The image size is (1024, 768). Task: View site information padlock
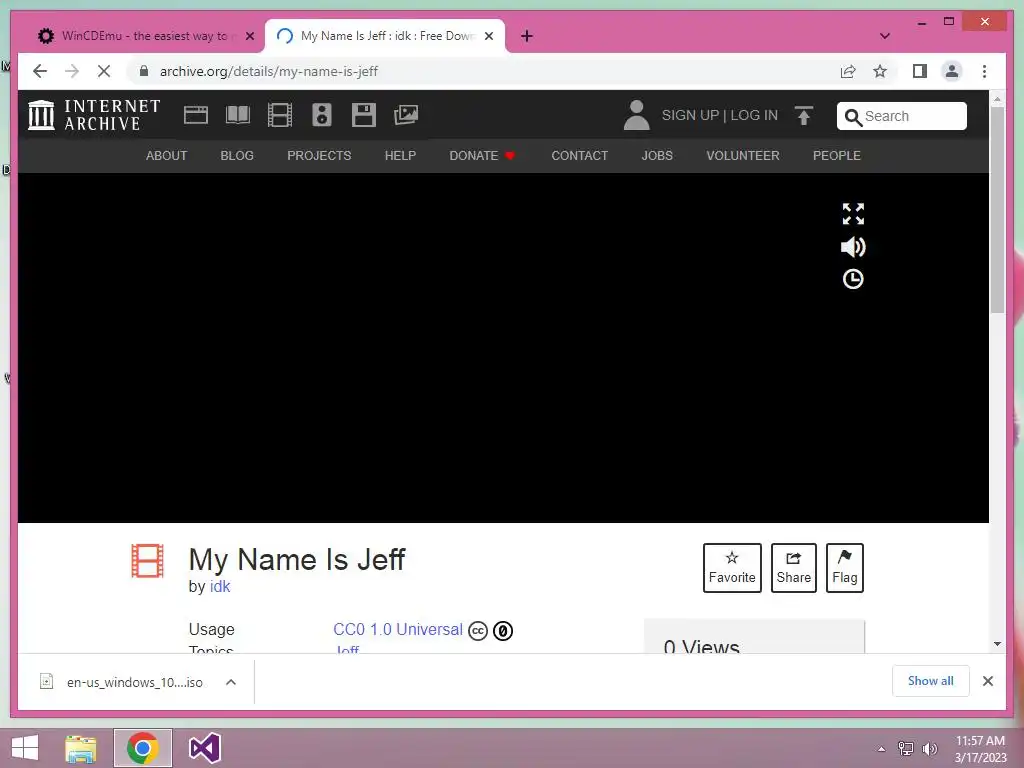(x=144, y=71)
